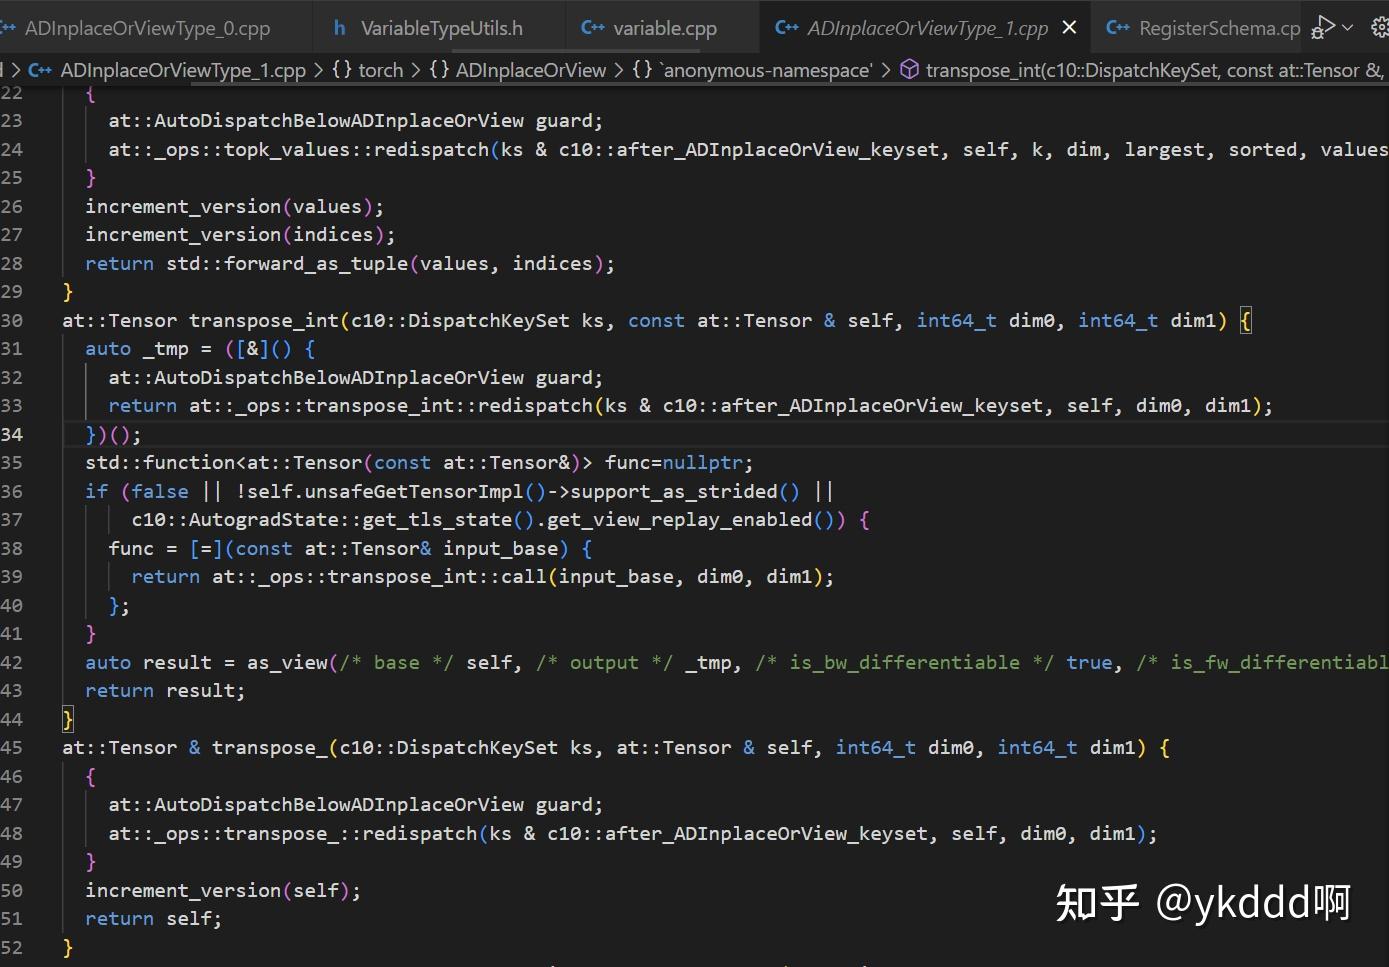
Task: Click the highlighted opening brace ending line 30
Action: [1245, 320]
